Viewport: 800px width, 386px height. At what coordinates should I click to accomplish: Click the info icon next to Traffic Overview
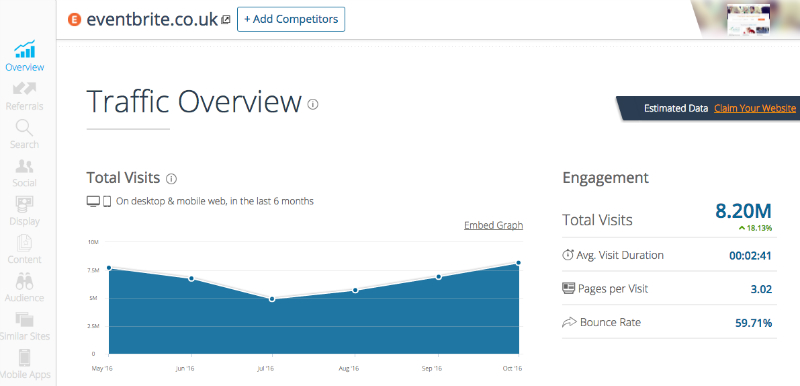click(x=313, y=105)
